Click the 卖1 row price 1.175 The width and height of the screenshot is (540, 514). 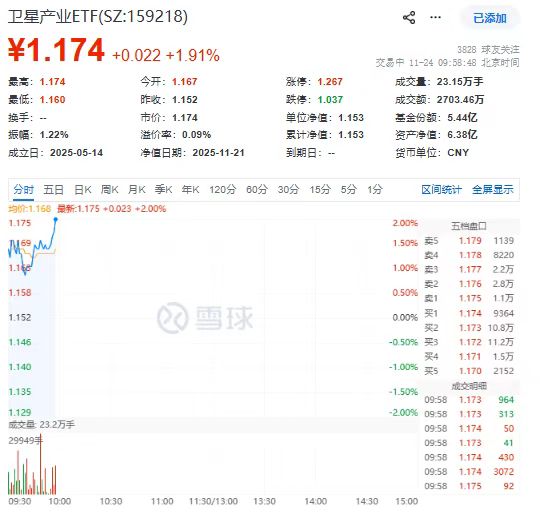[x=470, y=298]
